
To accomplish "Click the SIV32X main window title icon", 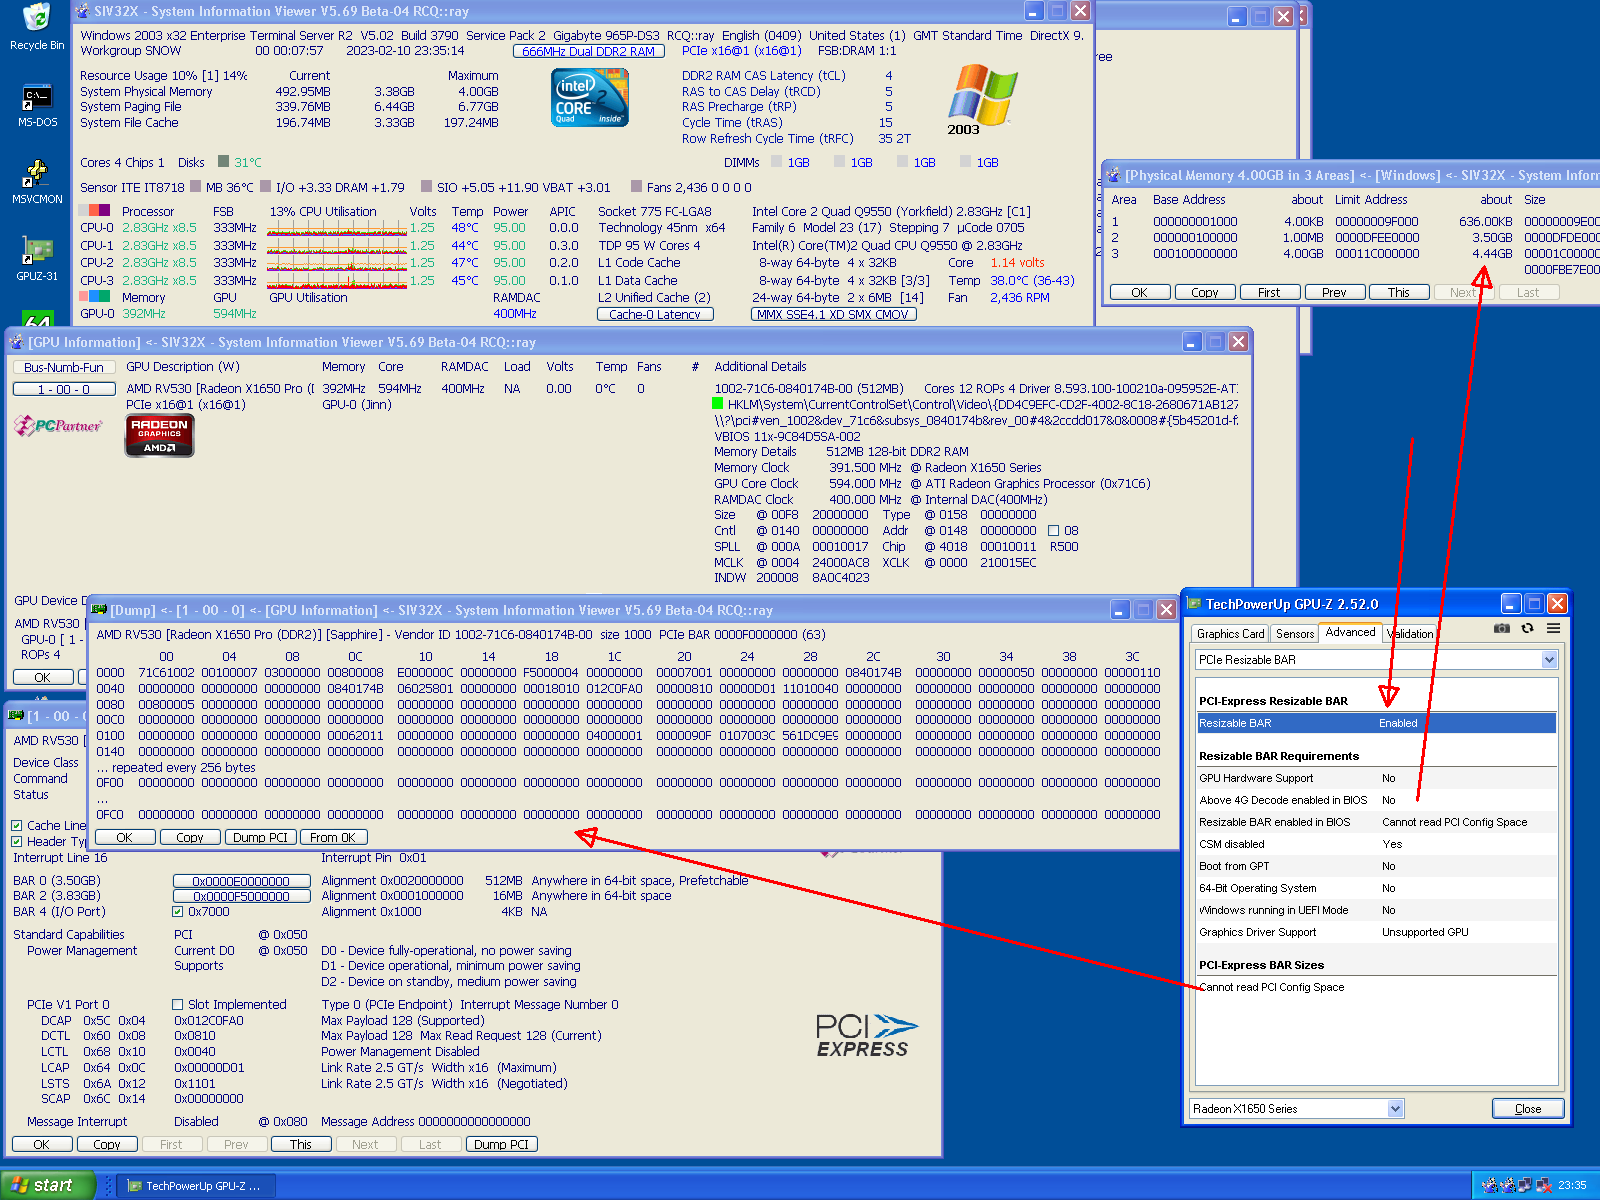I will pos(83,11).
